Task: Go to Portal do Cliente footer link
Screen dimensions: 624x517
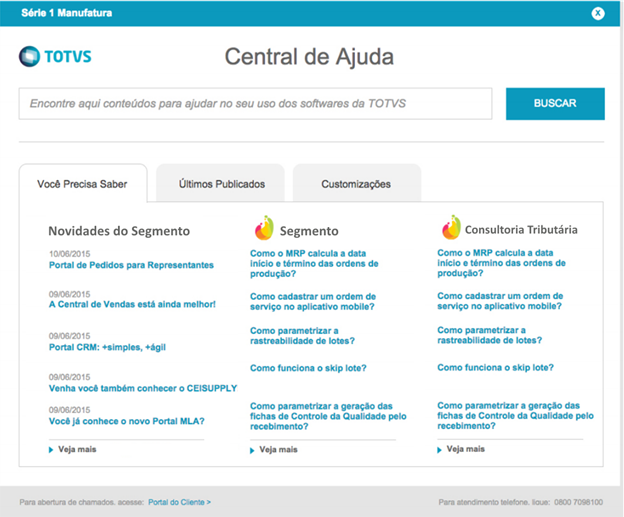Action: click(179, 502)
